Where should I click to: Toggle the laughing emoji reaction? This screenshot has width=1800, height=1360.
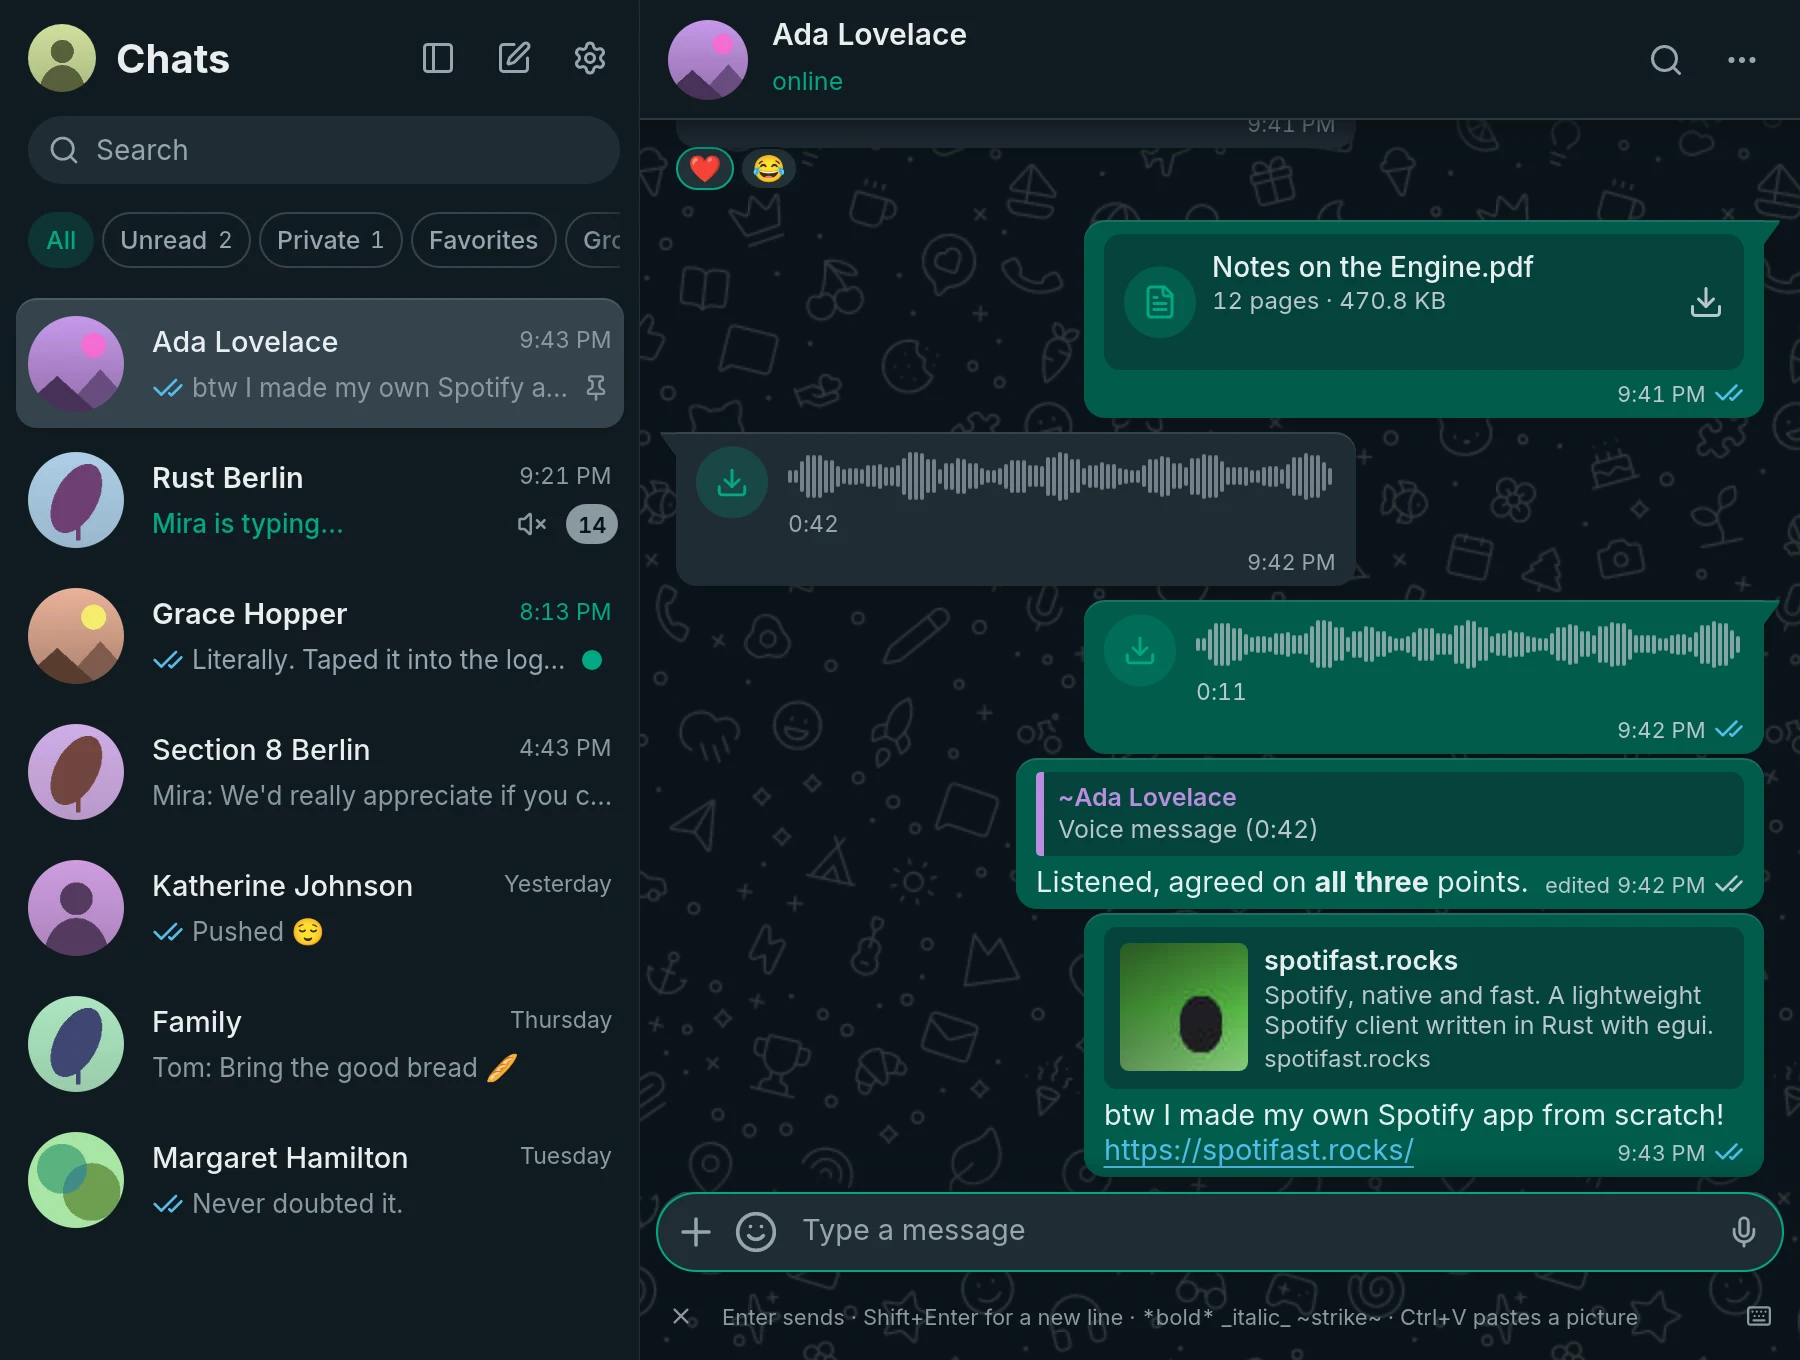coord(768,168)
